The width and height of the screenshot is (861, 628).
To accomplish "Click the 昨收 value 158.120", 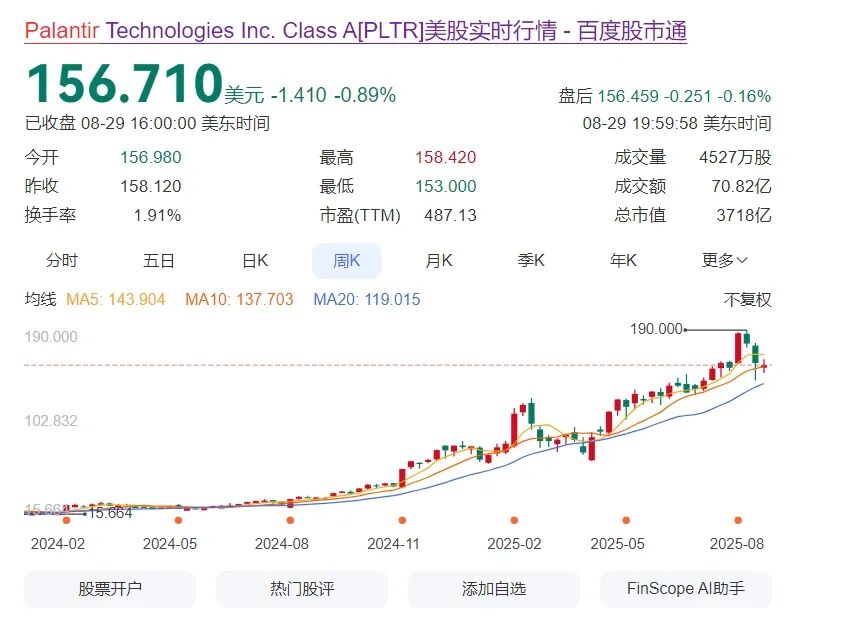I will pos(150,186).
